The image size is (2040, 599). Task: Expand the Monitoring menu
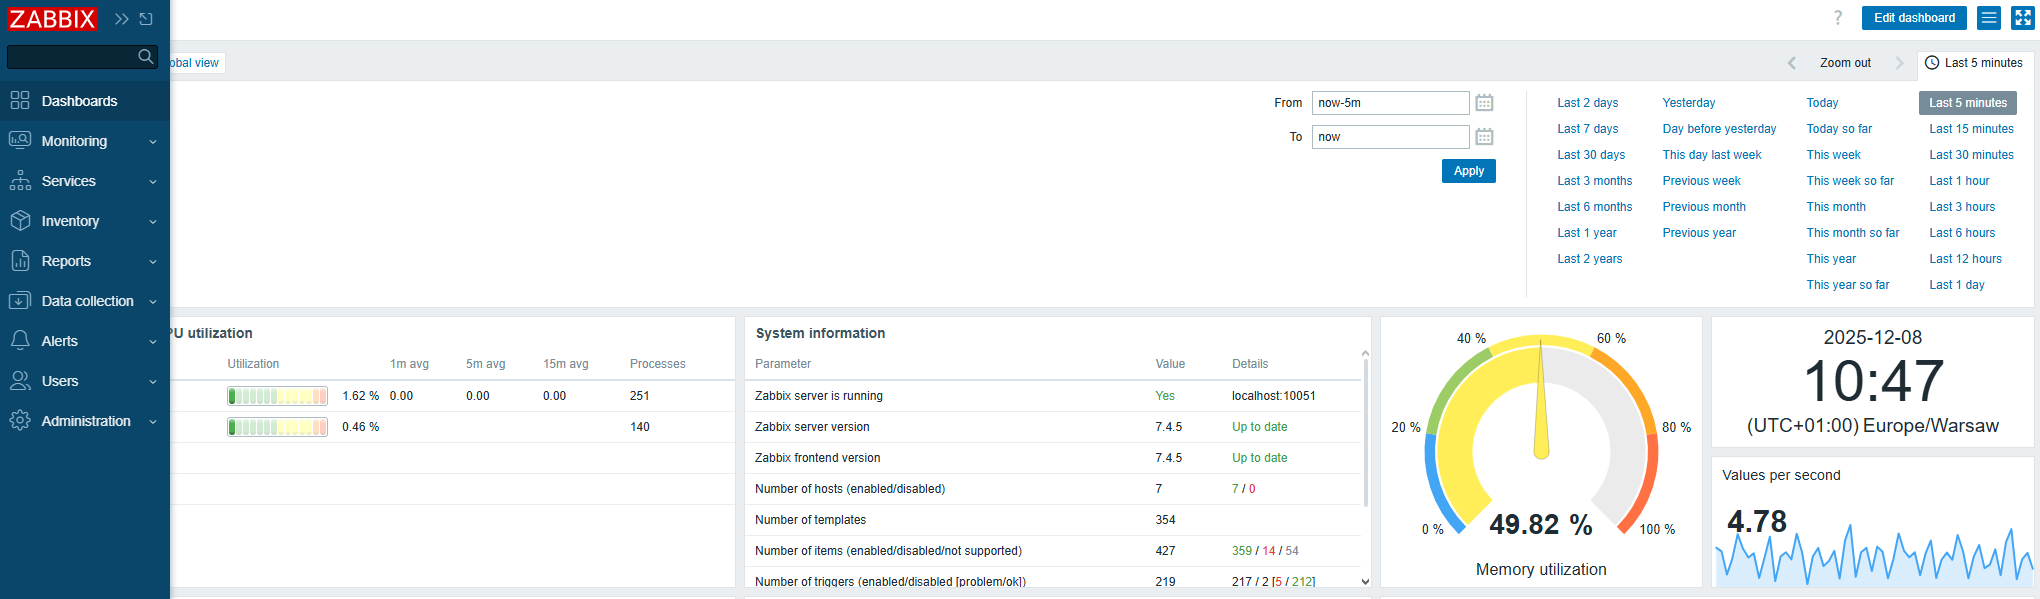(x=84, y=141)
